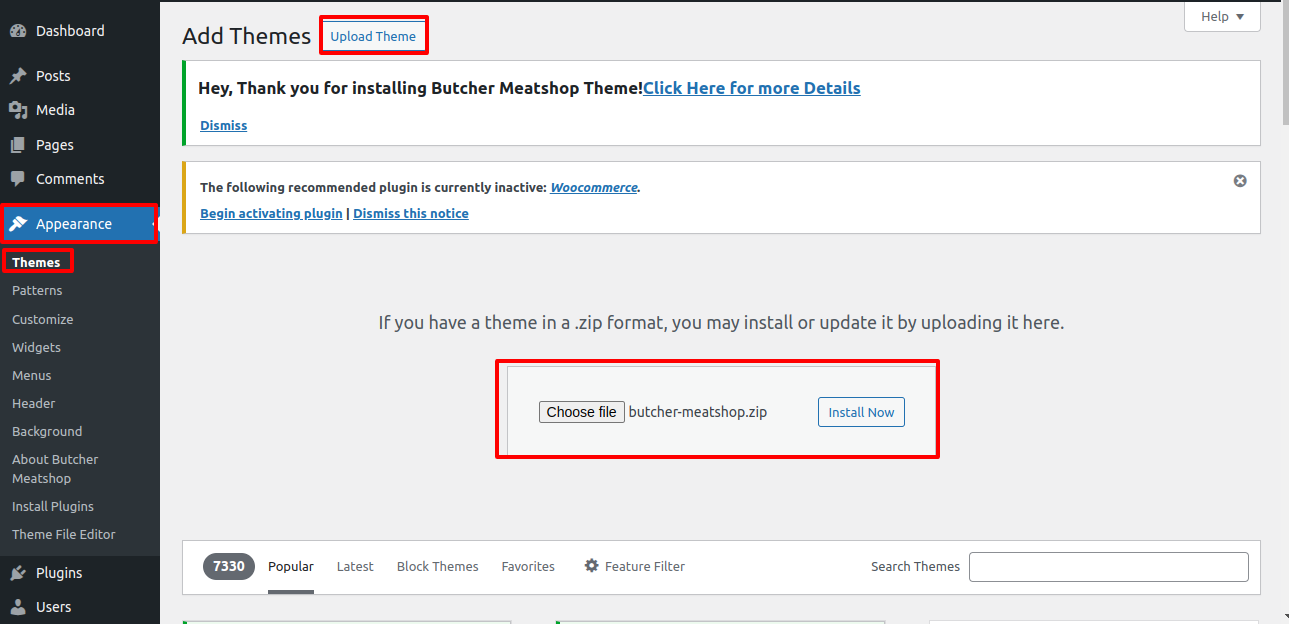Open the Widgets submenu item
This screenshot has width=1289, height=624.
[36, 347]
